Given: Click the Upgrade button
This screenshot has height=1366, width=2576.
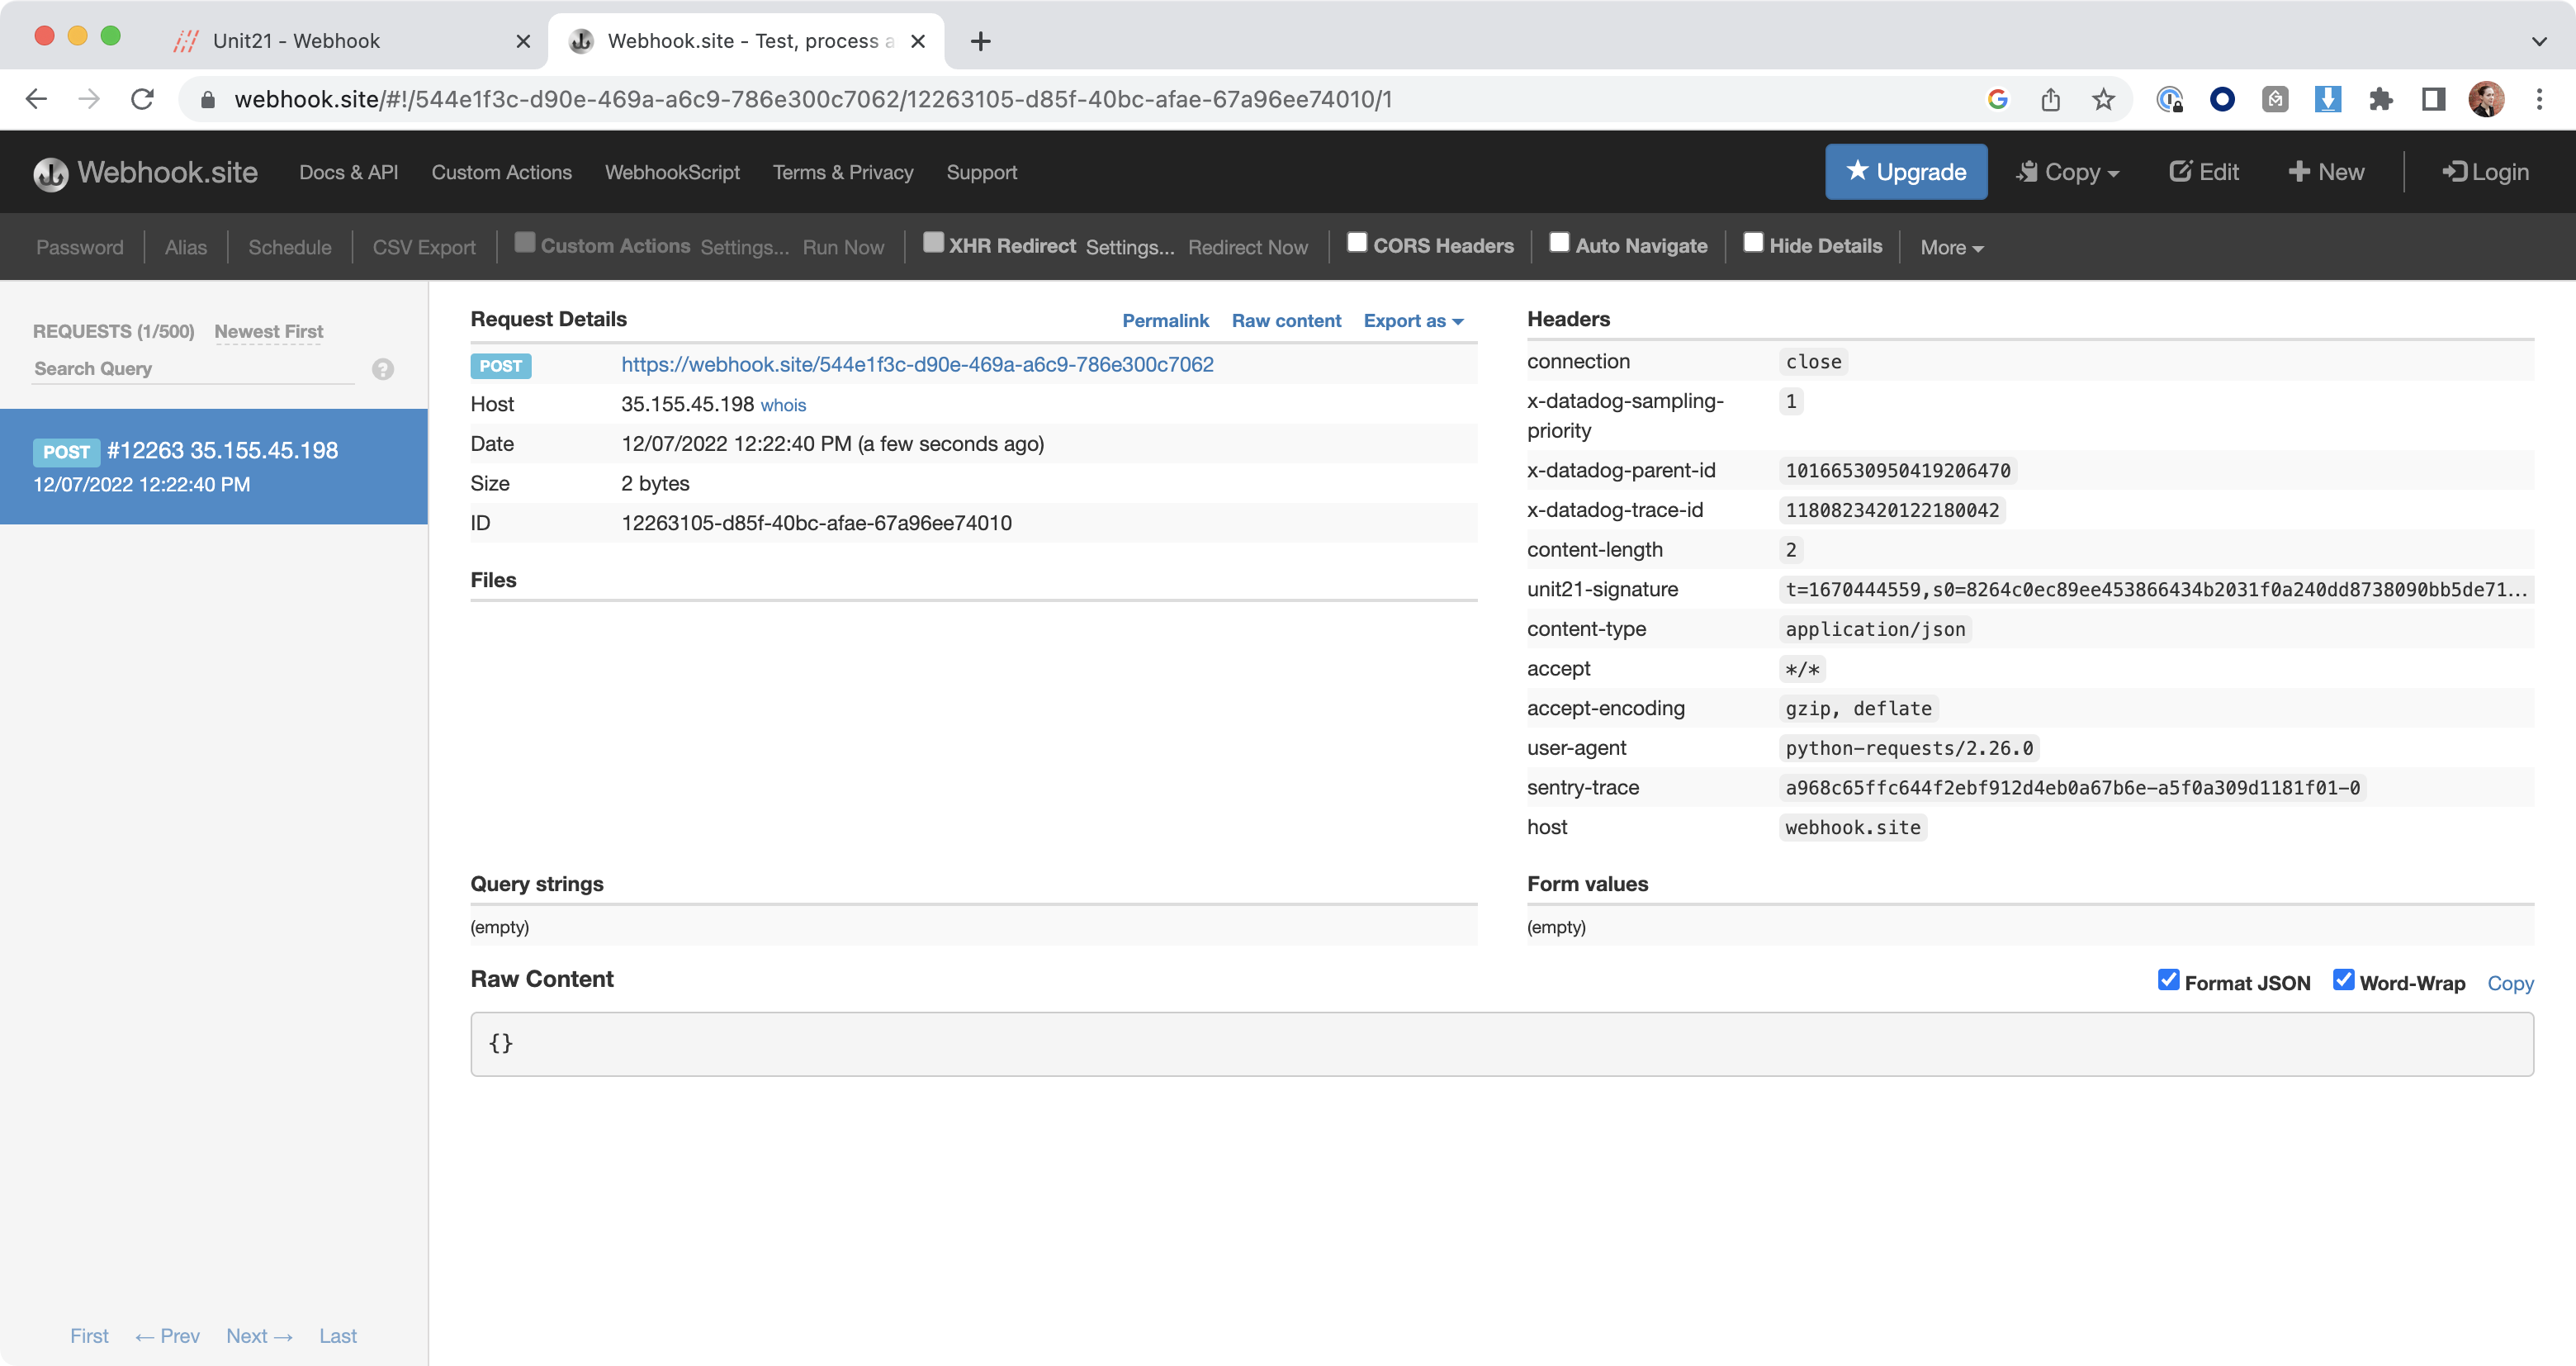Looking at the screenshot, I should pyautogui.click(x=1905, y=172).
